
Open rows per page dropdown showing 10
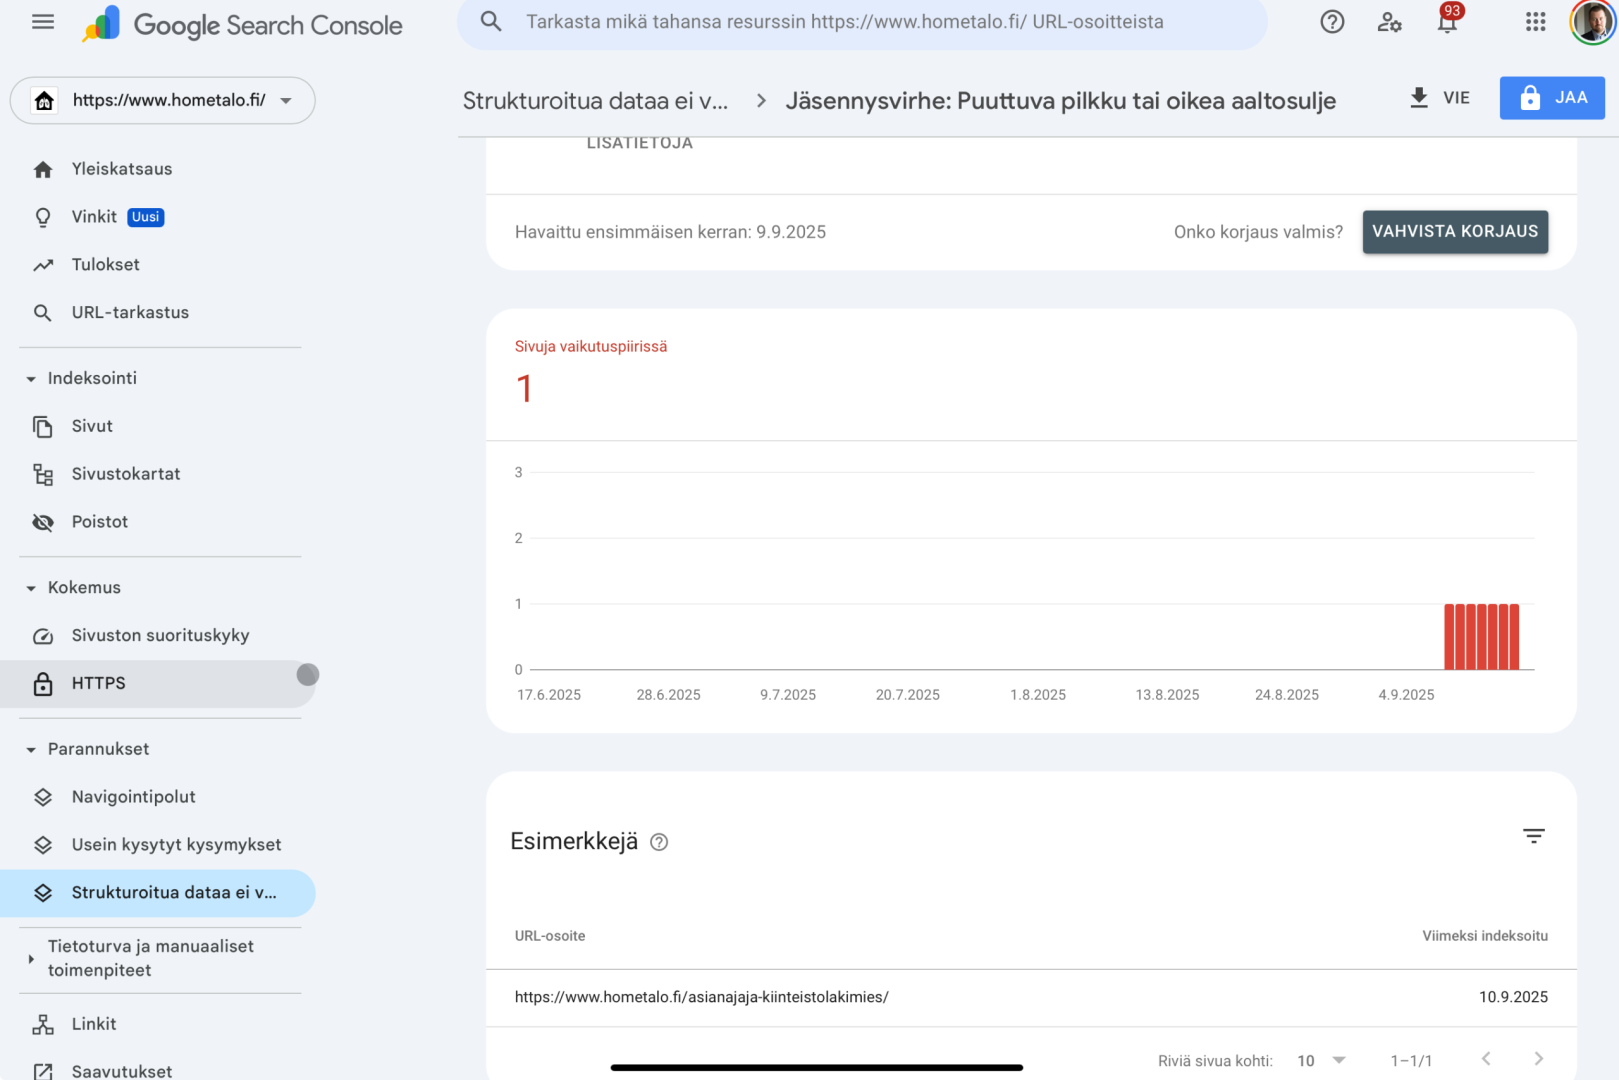tap(1321, 1060)
